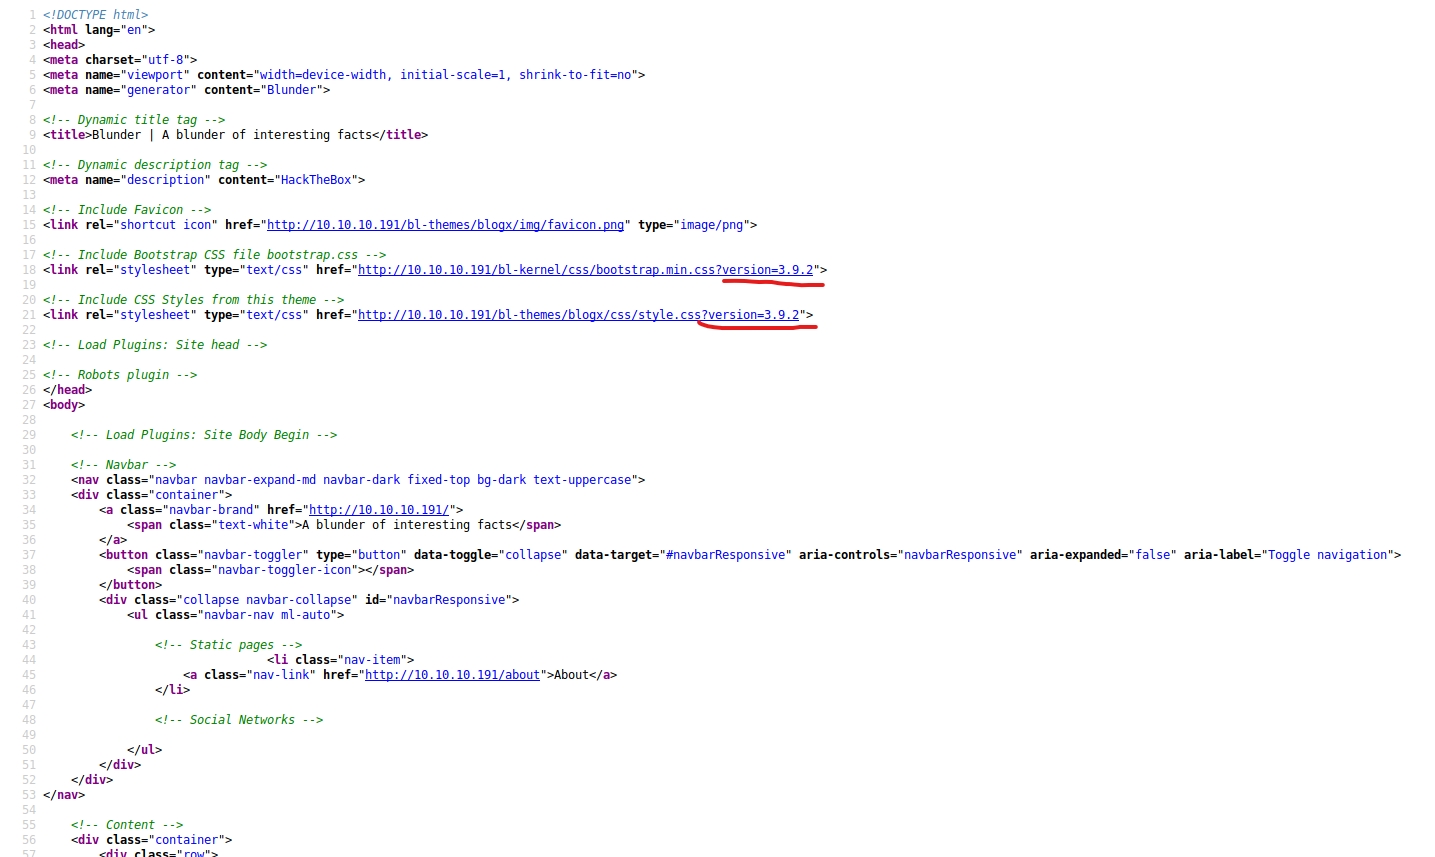The width and height of the screenshot is (1435, 857).
Task: Click line number 18 in the gutter
Action: 29,270
